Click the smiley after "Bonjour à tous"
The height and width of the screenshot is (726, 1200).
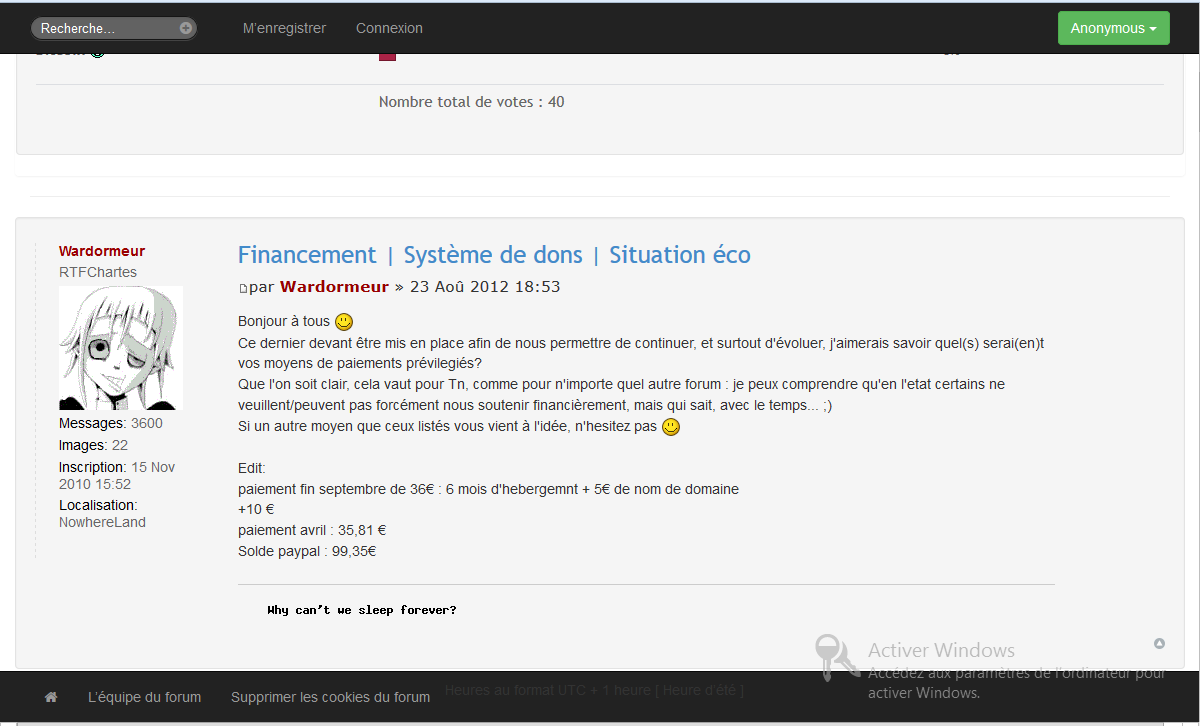coord(344,322)
